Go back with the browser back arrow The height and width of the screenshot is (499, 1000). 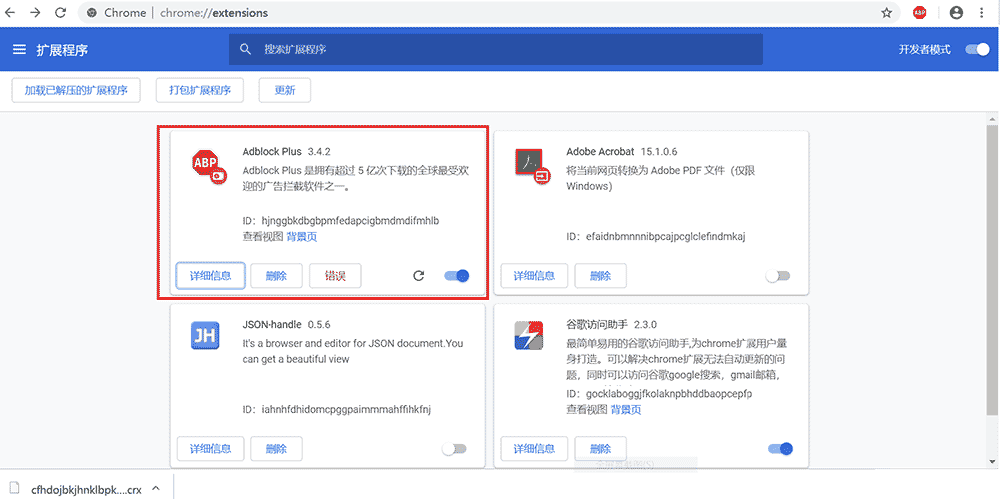pyautogui.click(x=11, y=13)
